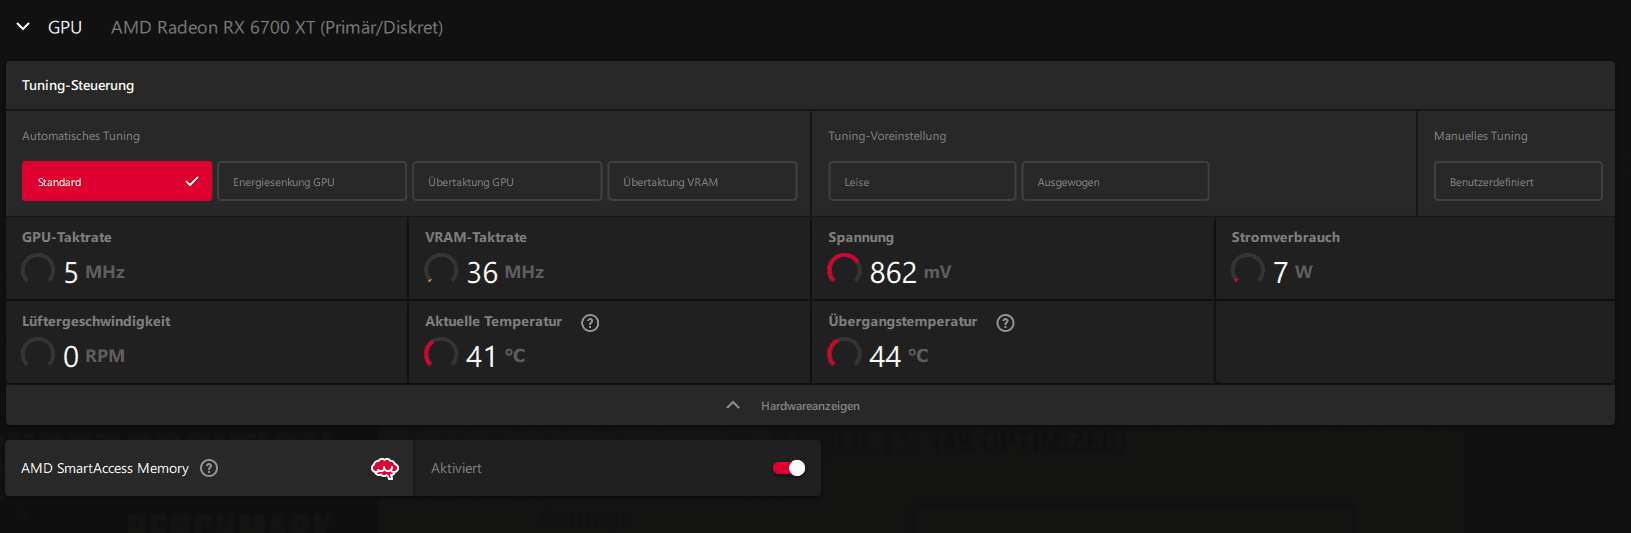Open help icon next to AMD SmartAccess Memory
Viewport: 1631px width, 533px height.
209,468
